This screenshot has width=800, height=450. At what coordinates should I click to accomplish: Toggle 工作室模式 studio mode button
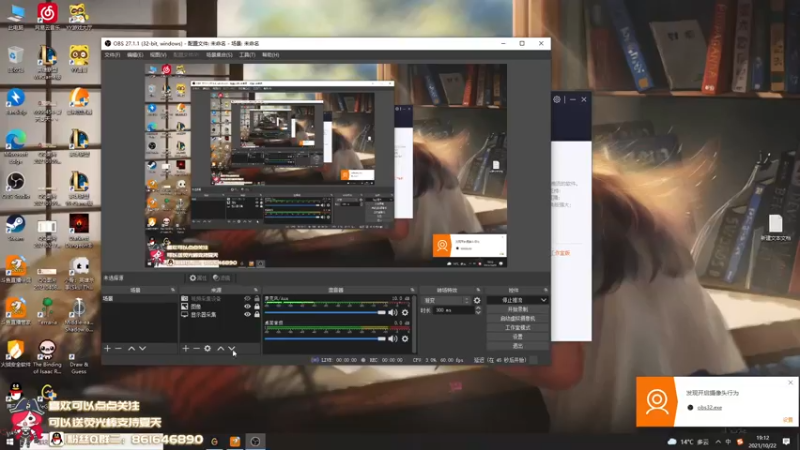pos(518,328)
